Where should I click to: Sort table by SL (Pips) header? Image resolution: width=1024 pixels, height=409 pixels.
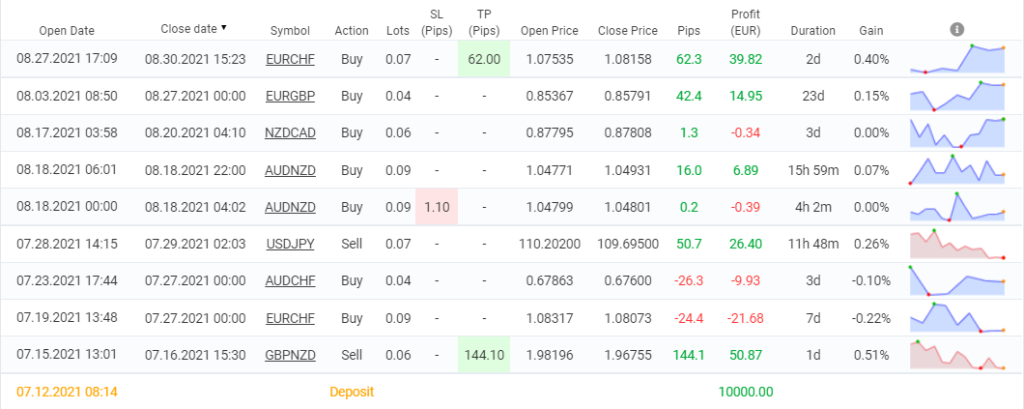[x=436, y=22]
